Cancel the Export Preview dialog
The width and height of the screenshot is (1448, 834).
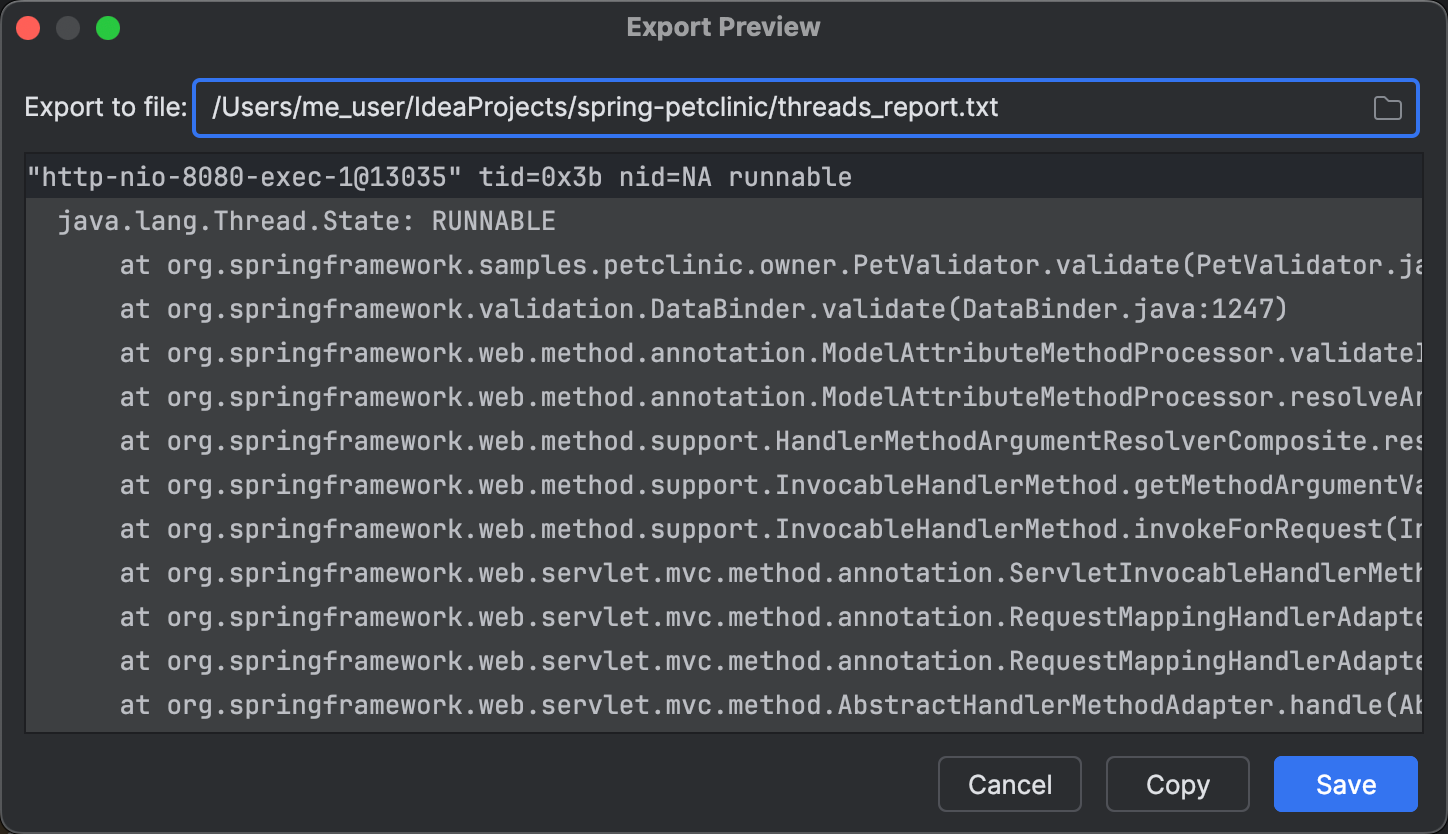pyautogui.click(x=1009, y=784)
